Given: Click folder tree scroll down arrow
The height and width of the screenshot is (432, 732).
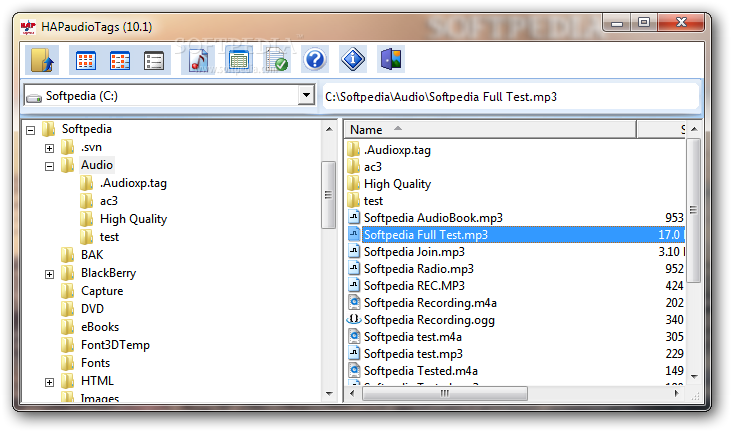Looking at the screenshot, I should pos(329,394).
